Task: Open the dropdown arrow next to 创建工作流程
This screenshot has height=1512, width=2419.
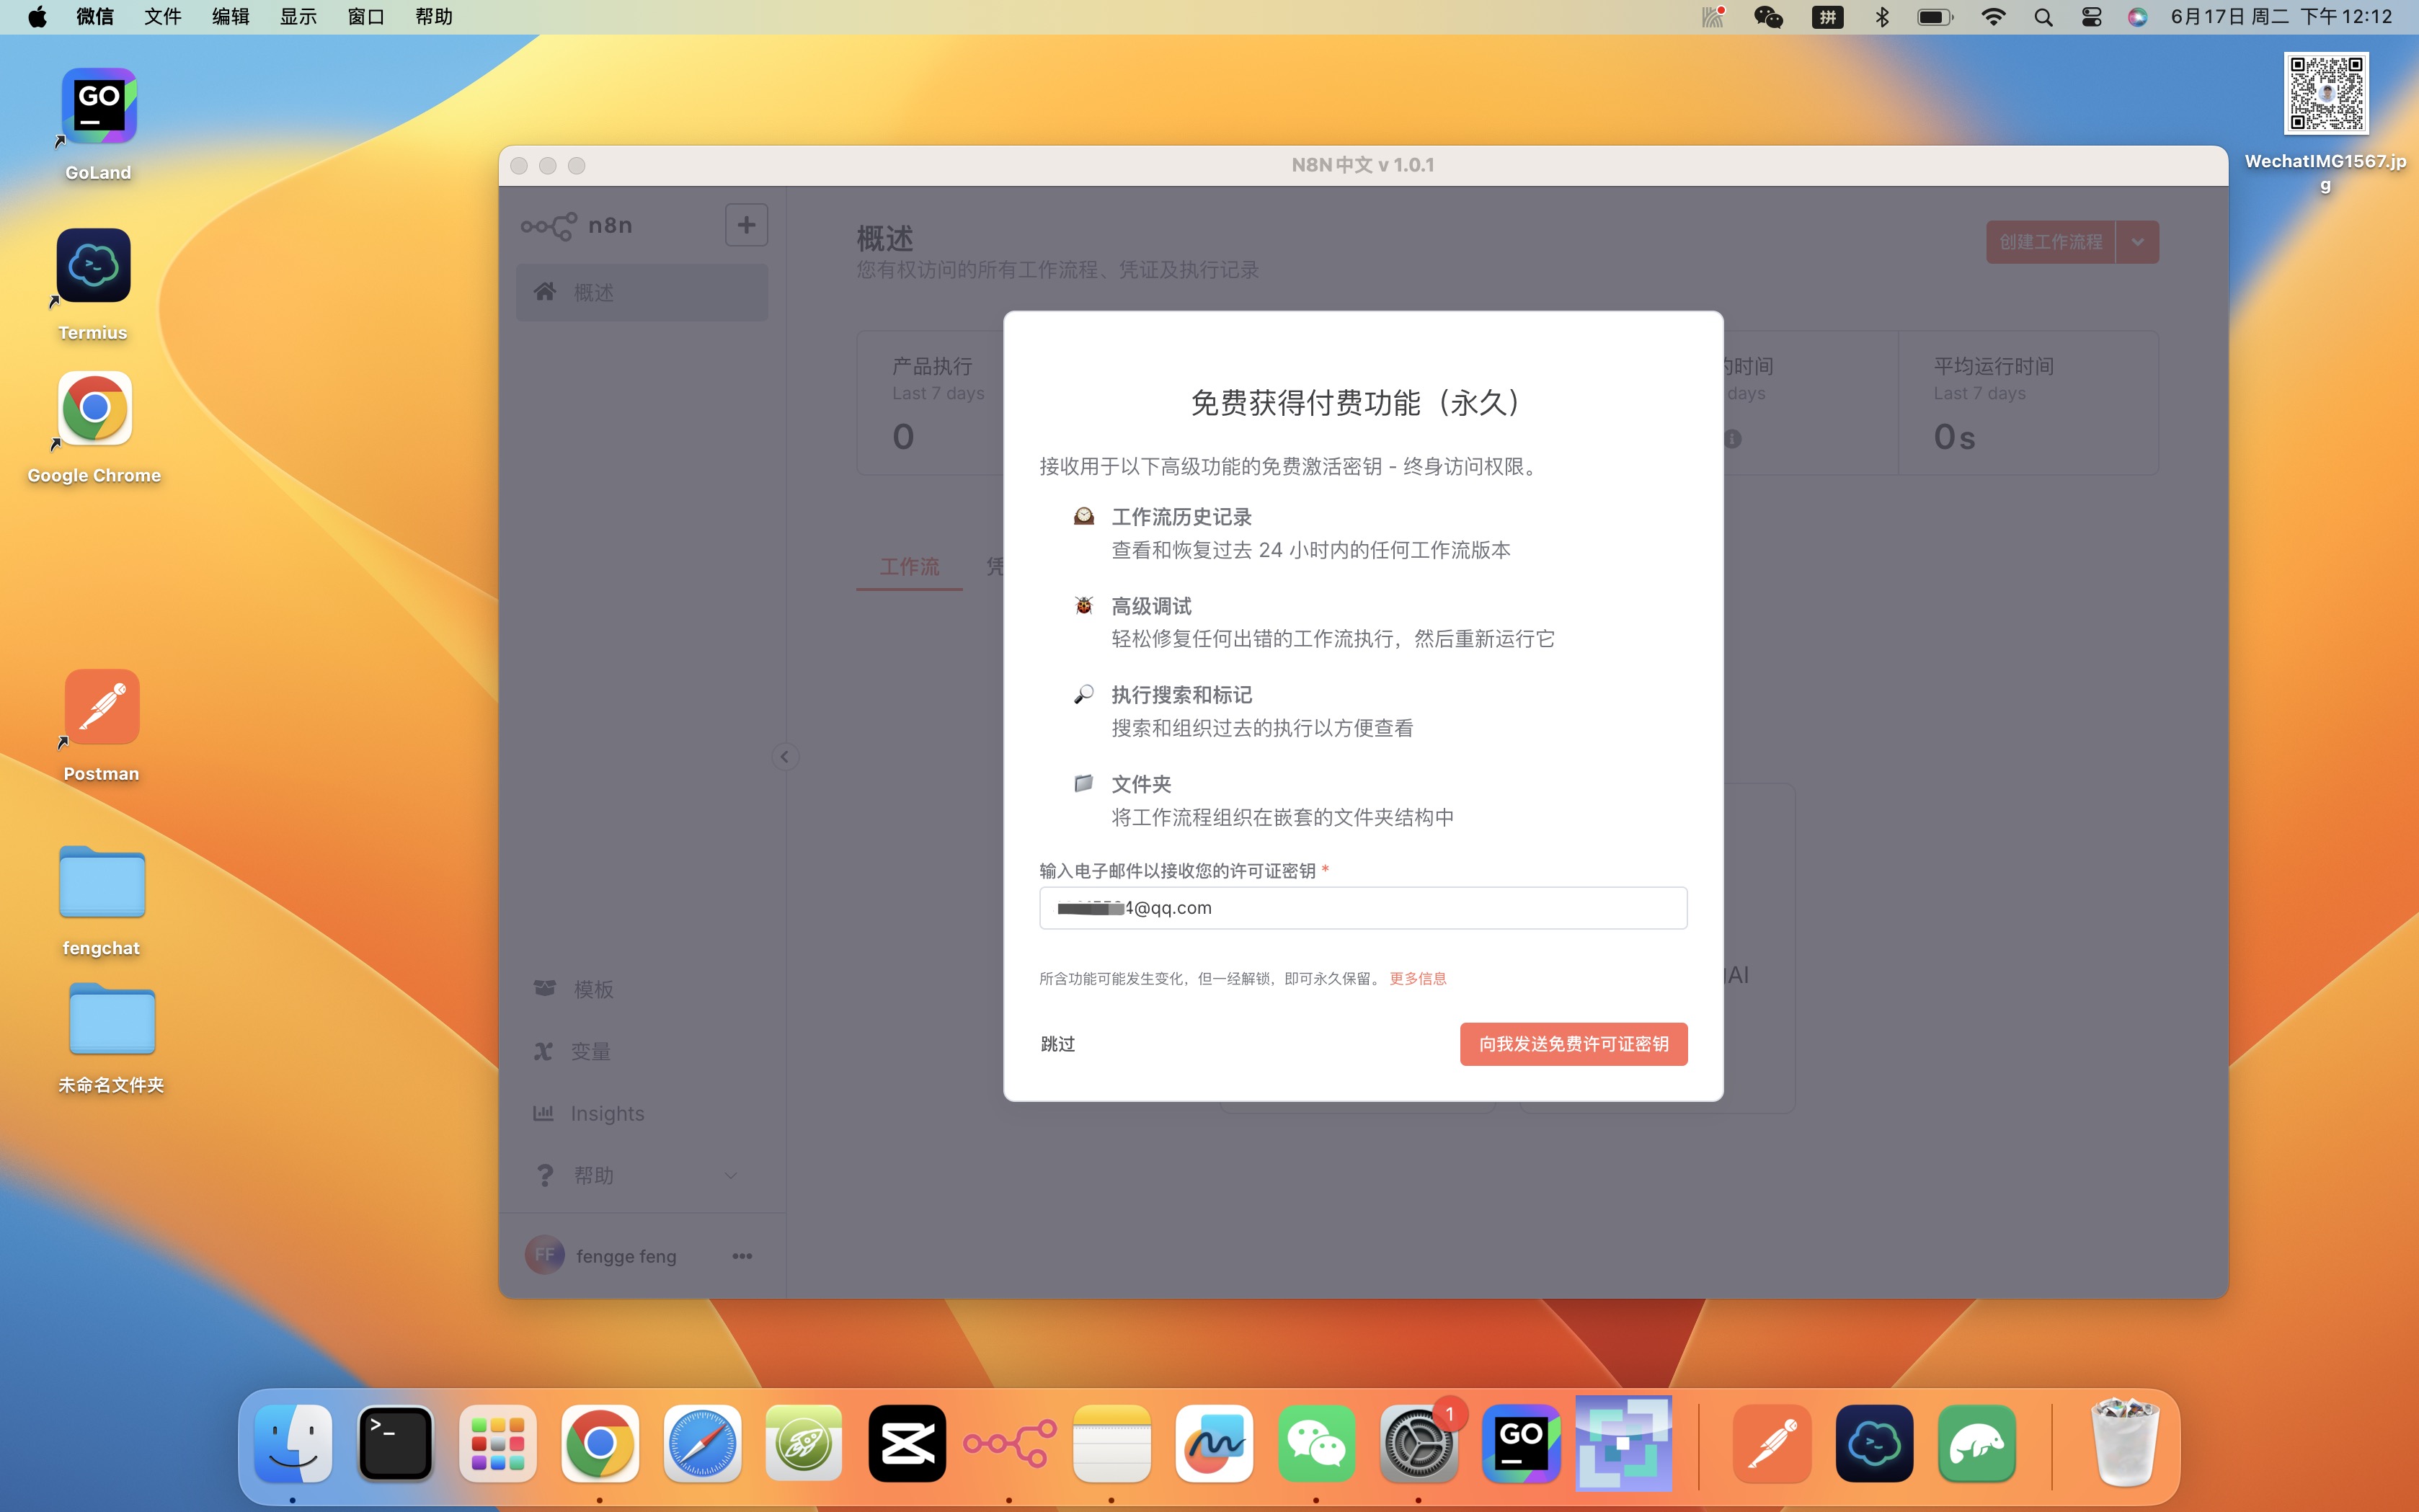Action: tap(2137, 242)
